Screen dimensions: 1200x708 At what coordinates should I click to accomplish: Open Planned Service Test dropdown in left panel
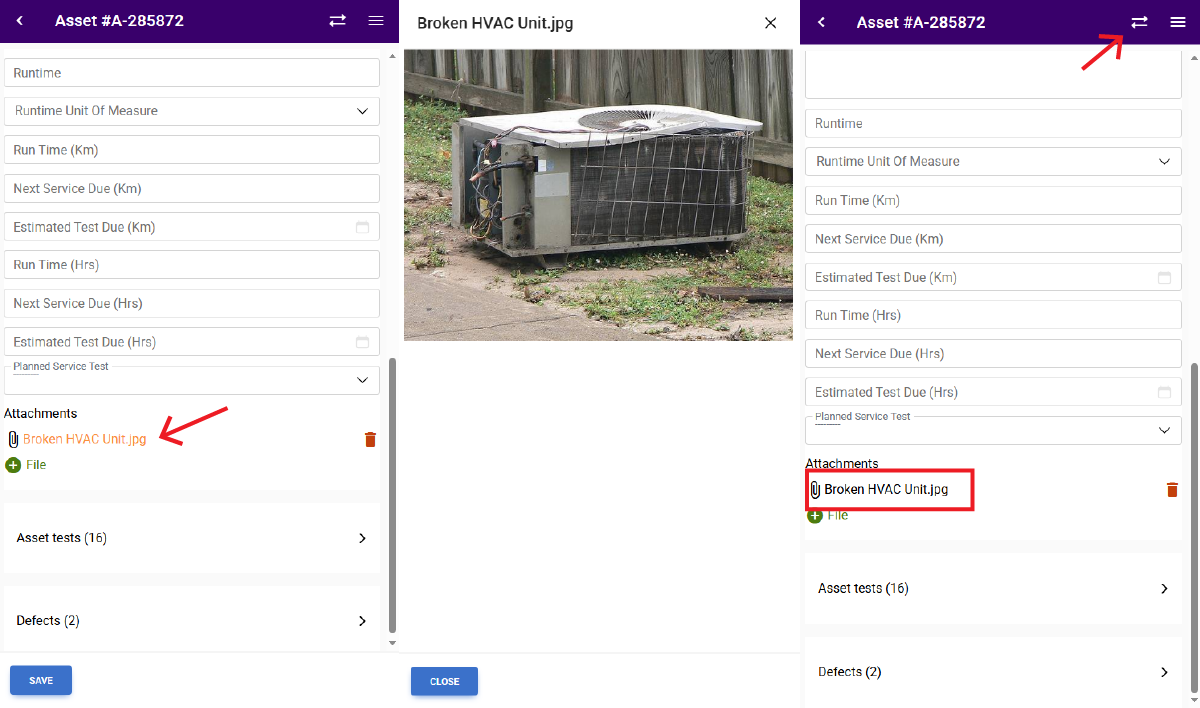tap(192, 380)
